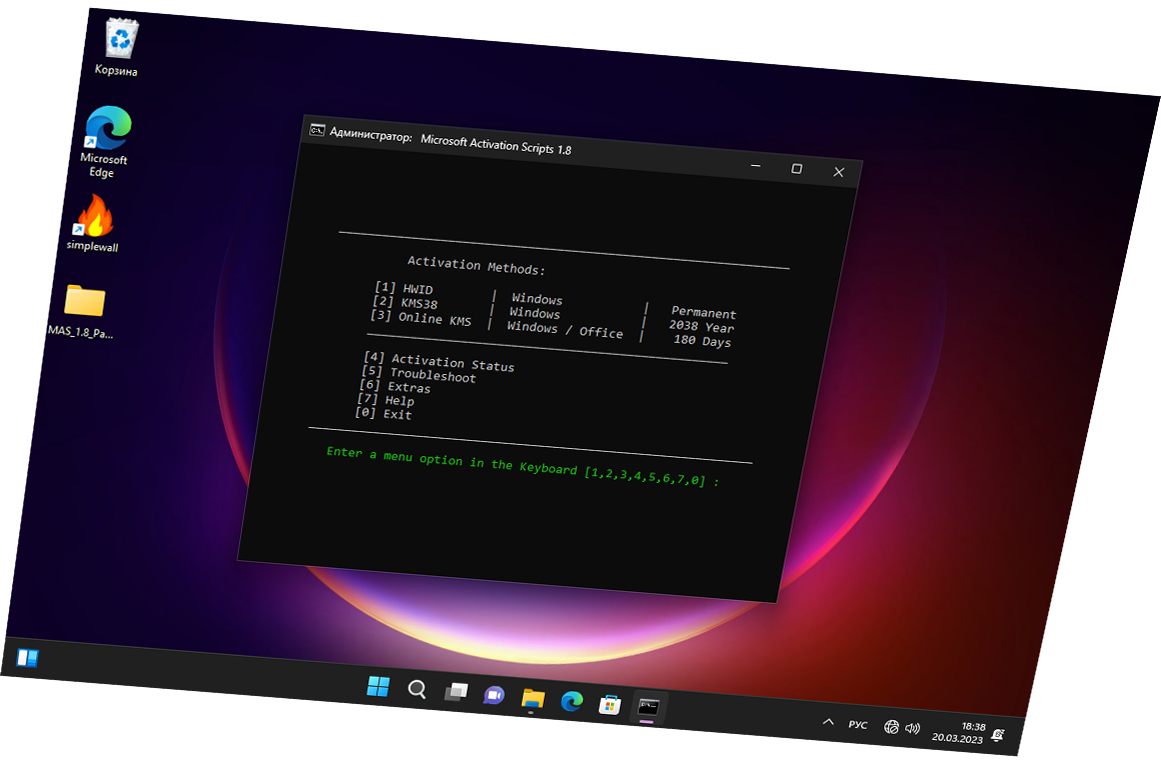
Task: Open the Recycle Bin (Корзина) desktop icon
Action: [x=120, y=46]
